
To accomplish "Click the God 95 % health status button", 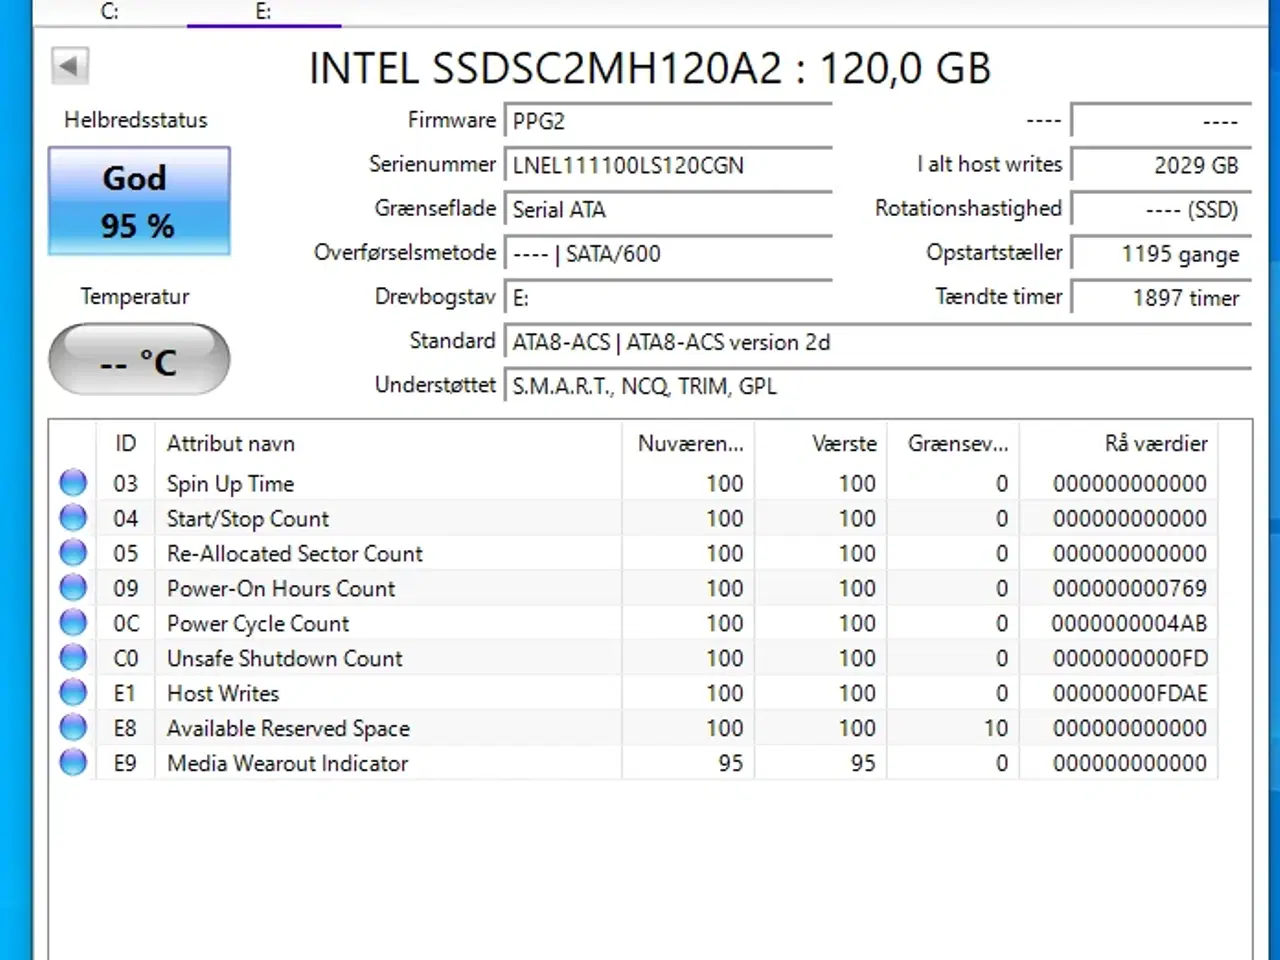I will point(139,201).
